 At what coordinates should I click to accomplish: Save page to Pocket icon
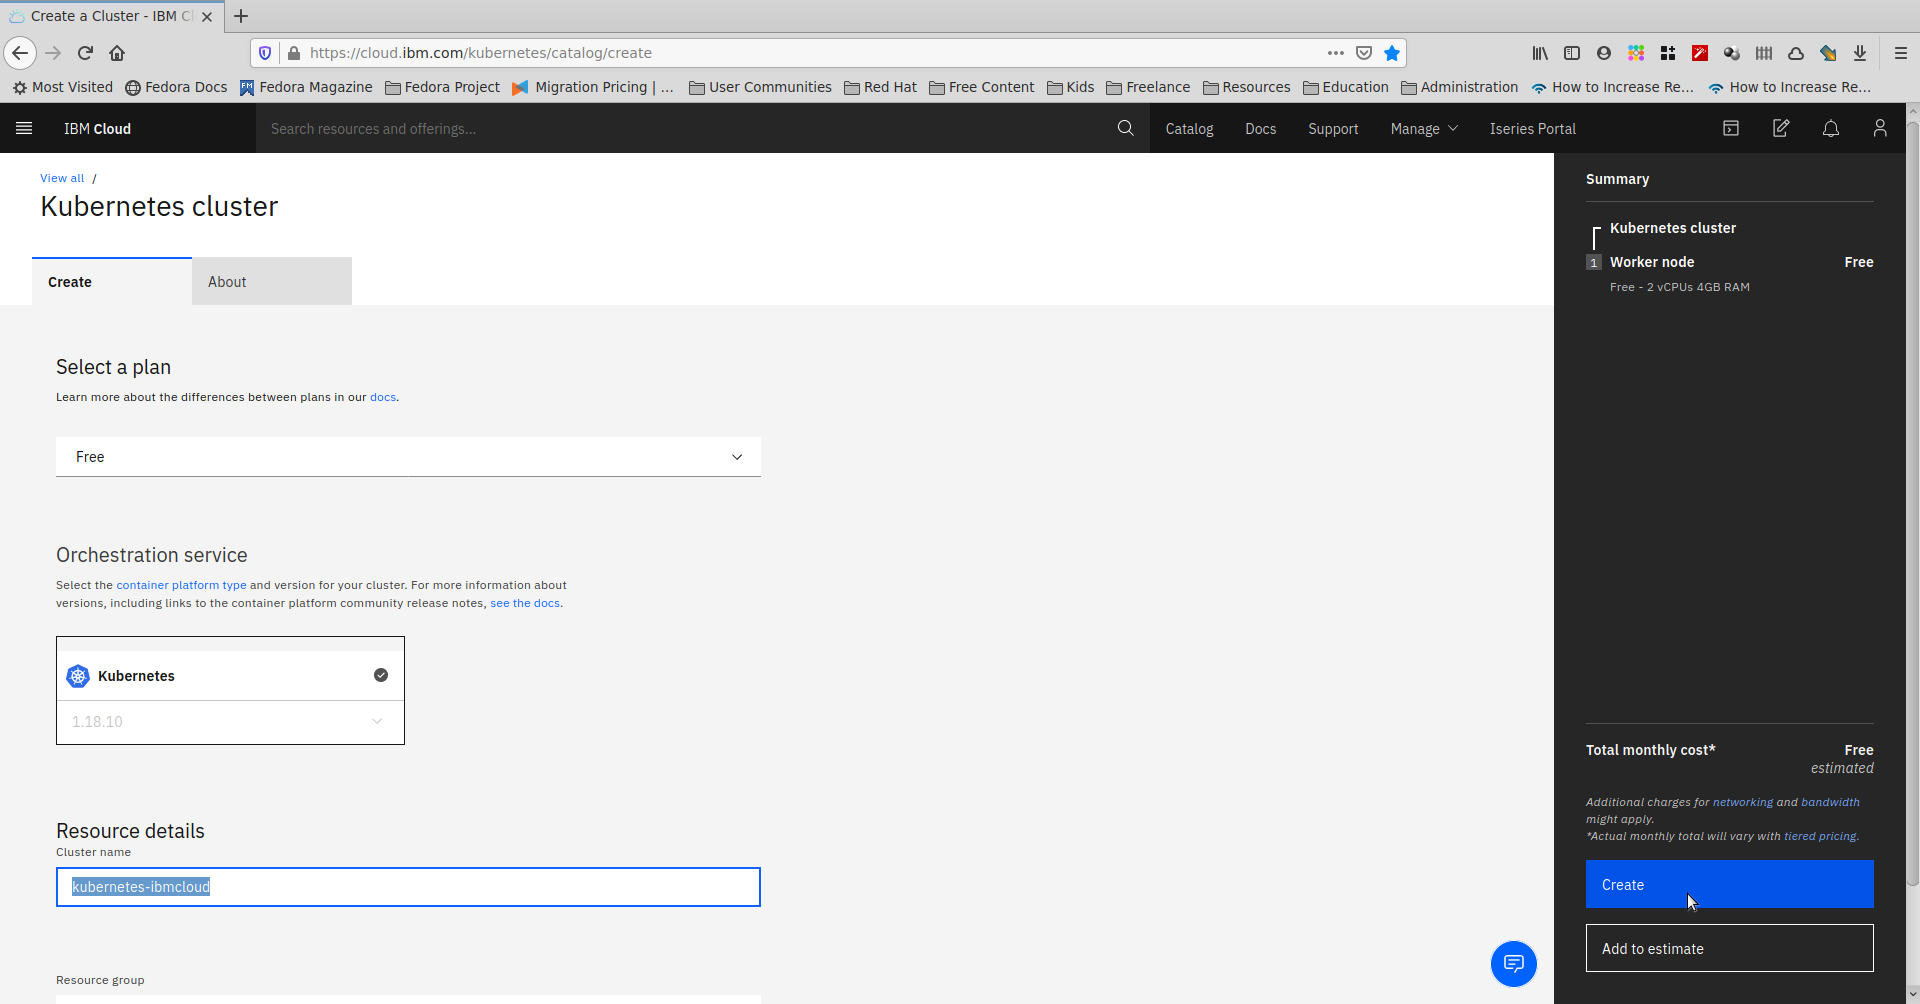click(1364, 53)
